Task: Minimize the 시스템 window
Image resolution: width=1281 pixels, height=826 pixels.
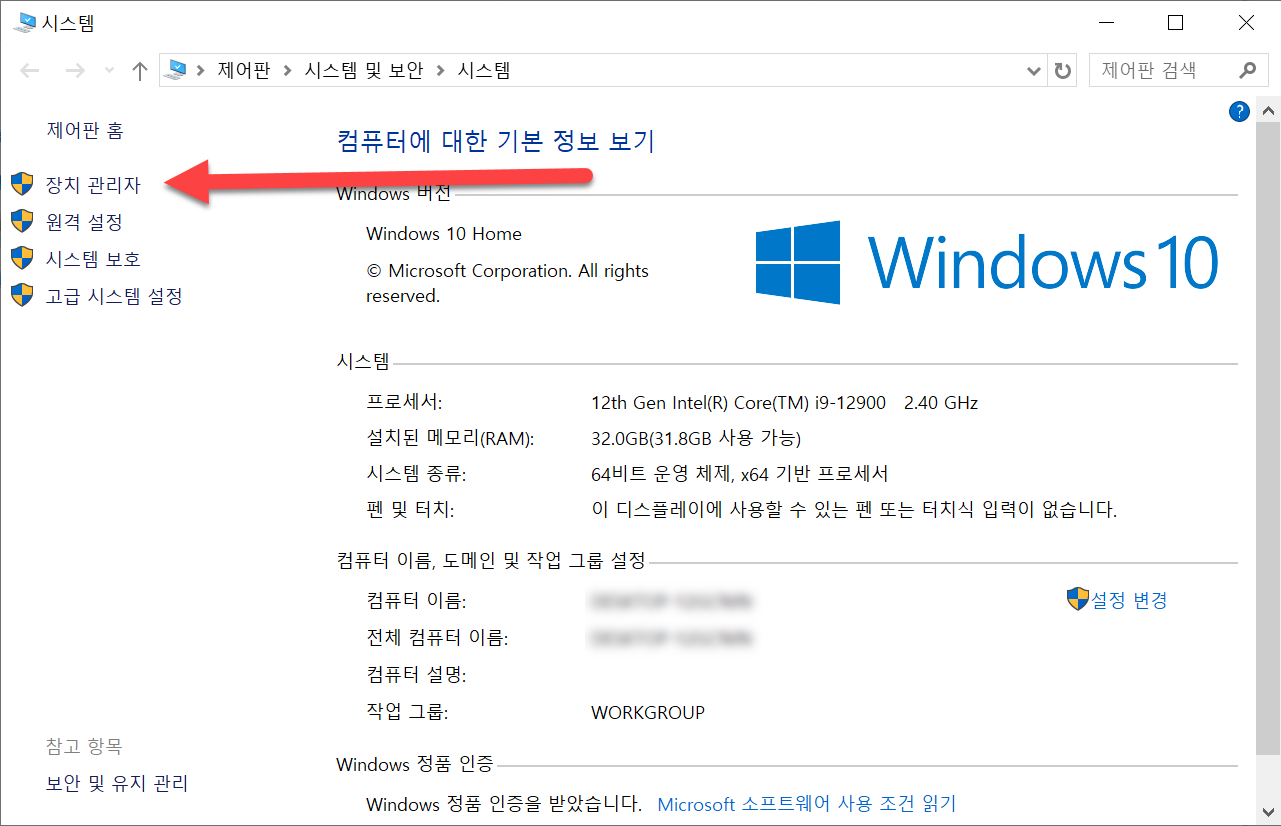Action: point(1105,22)
